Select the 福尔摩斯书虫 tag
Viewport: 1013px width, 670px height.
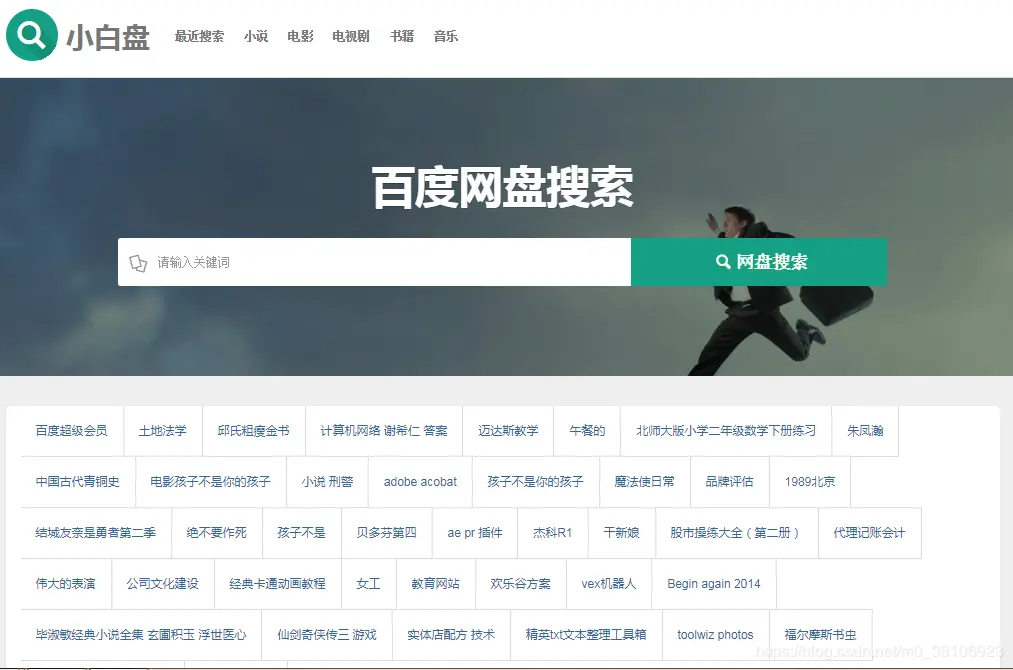point(820,635)
